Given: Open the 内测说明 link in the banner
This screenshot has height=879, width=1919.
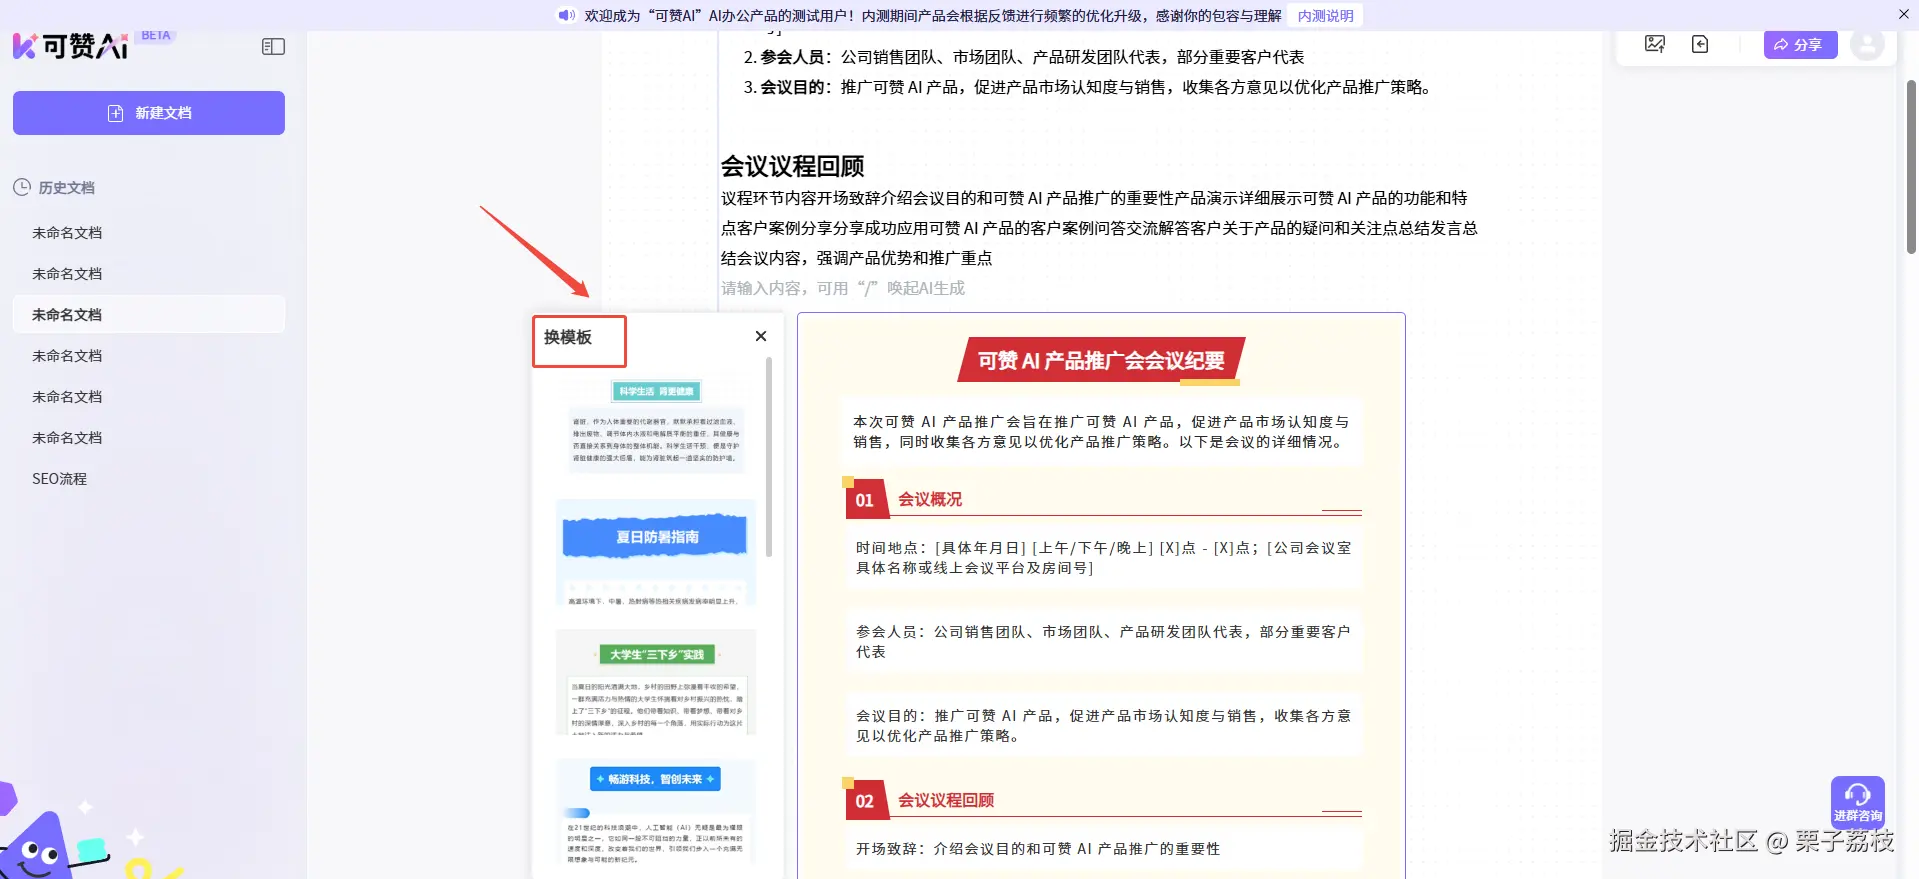Looking at the screenshot, I should (1325, 15).
